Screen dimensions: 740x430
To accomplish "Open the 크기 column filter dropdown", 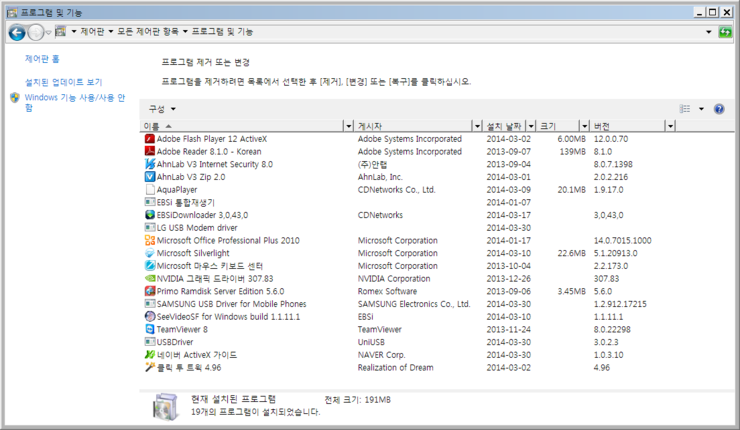I will (x=585, y=126).
